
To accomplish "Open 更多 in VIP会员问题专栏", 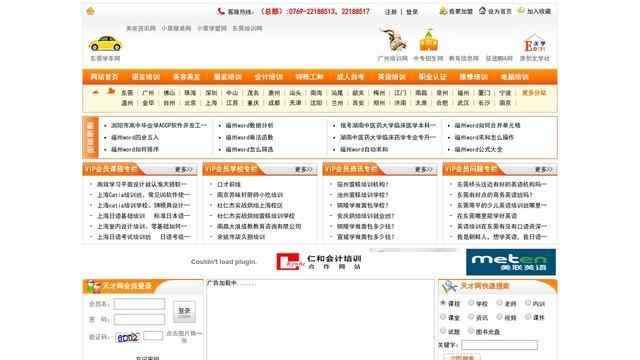I will coord(543,169).
